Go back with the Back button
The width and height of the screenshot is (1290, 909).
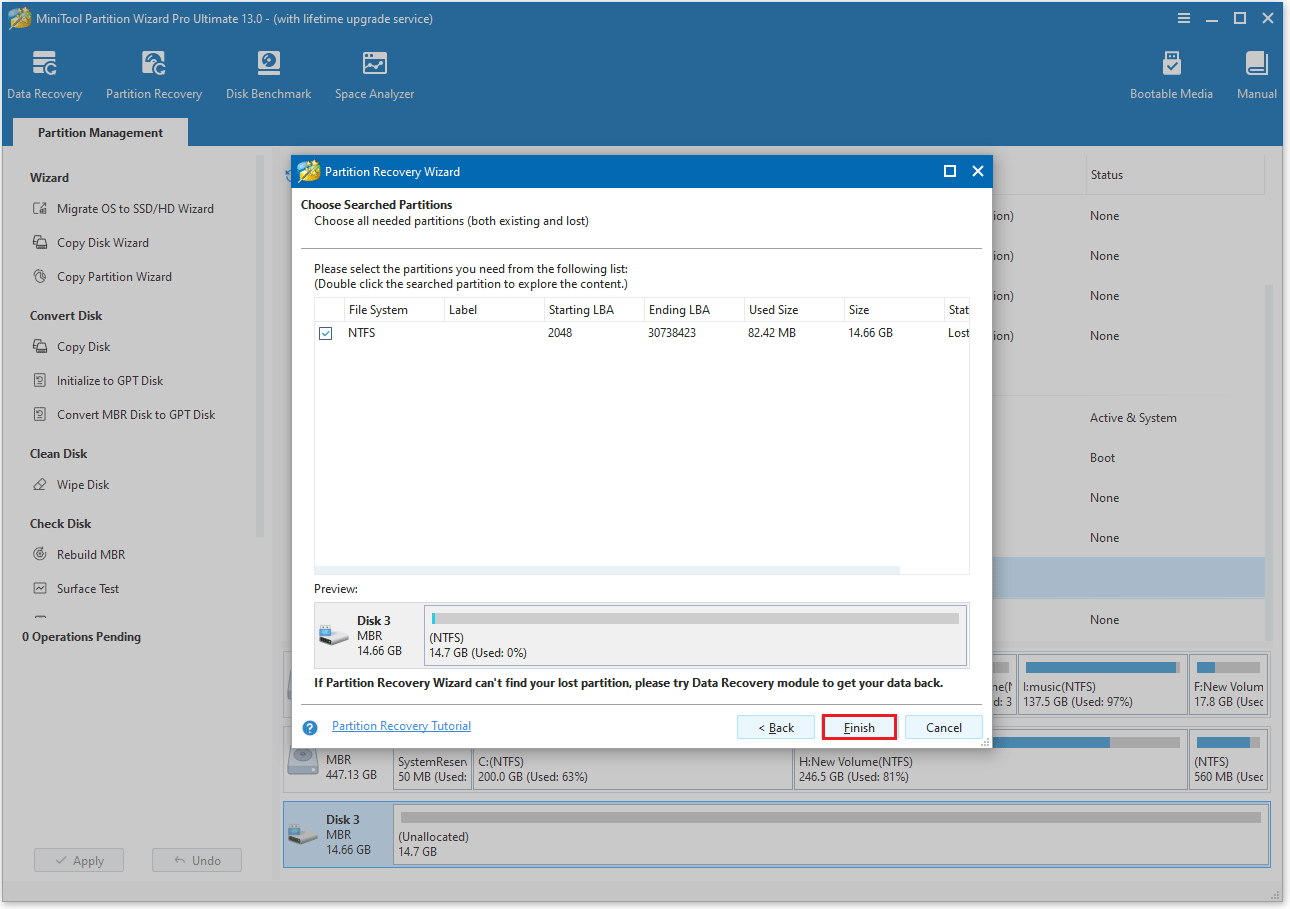[x=776, y=728]
